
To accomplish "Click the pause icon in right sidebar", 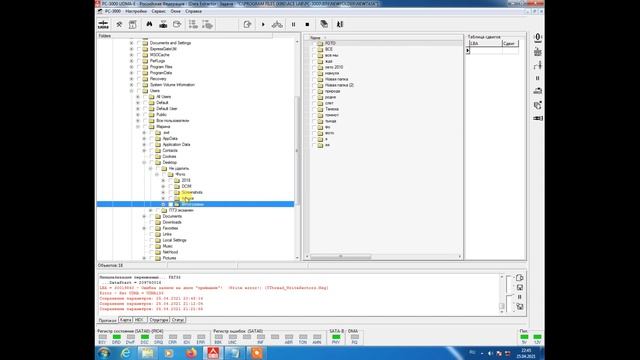I will [x=538, y=78].
